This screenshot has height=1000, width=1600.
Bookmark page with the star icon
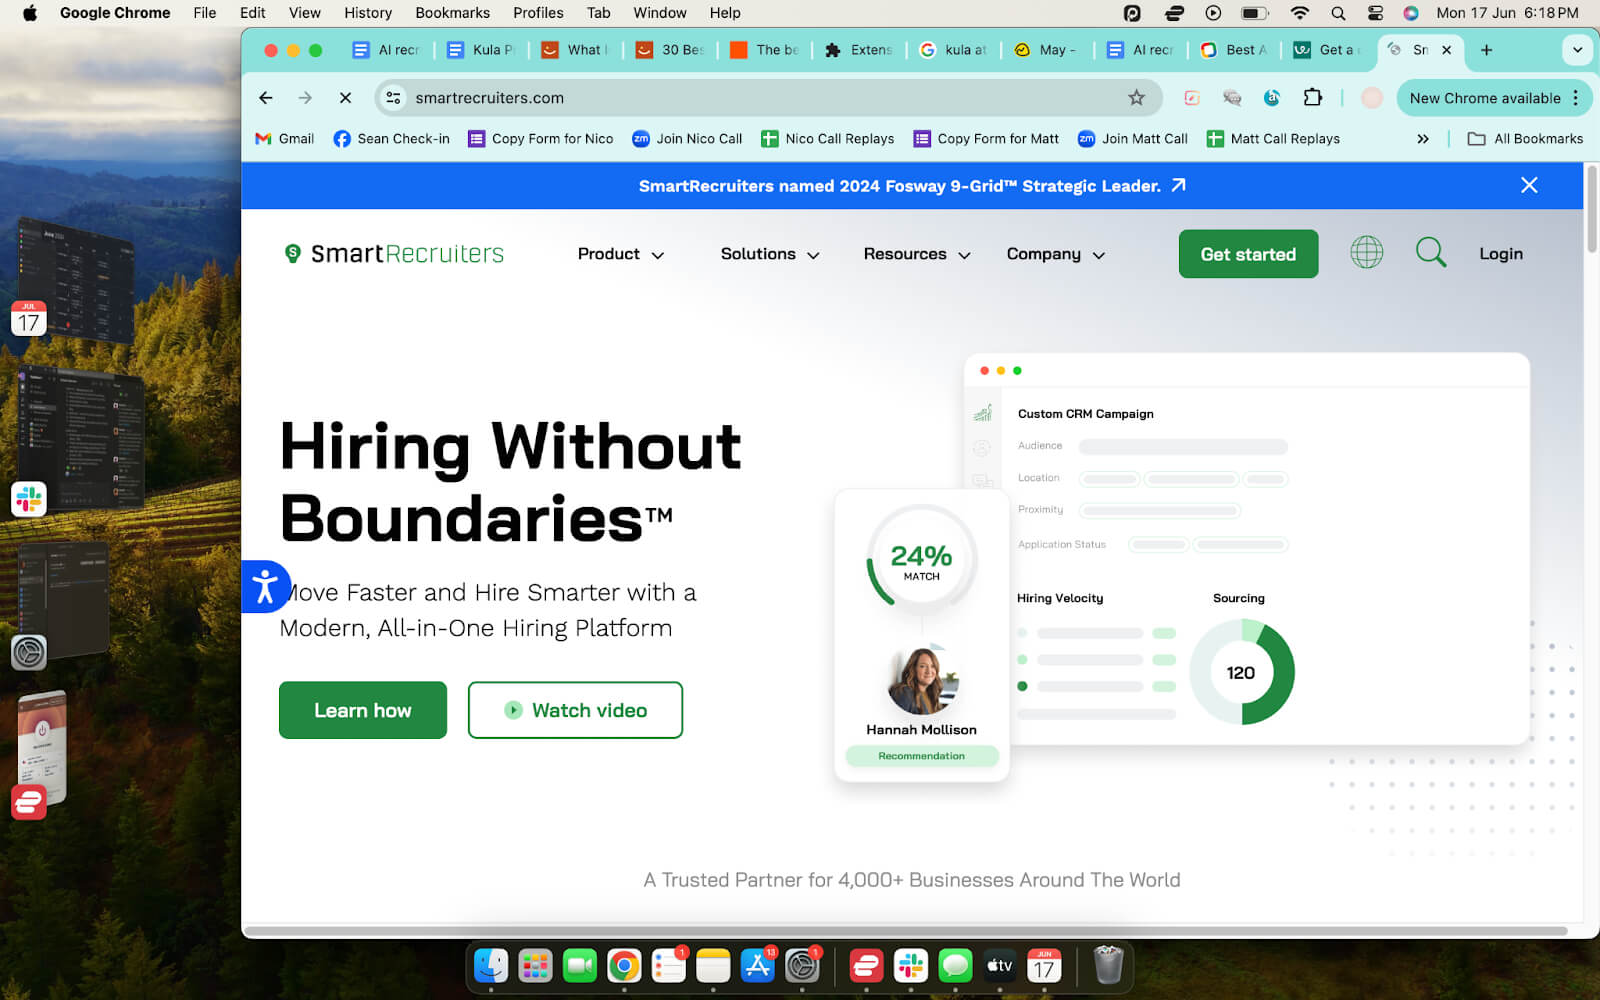tap(1136, 97)
